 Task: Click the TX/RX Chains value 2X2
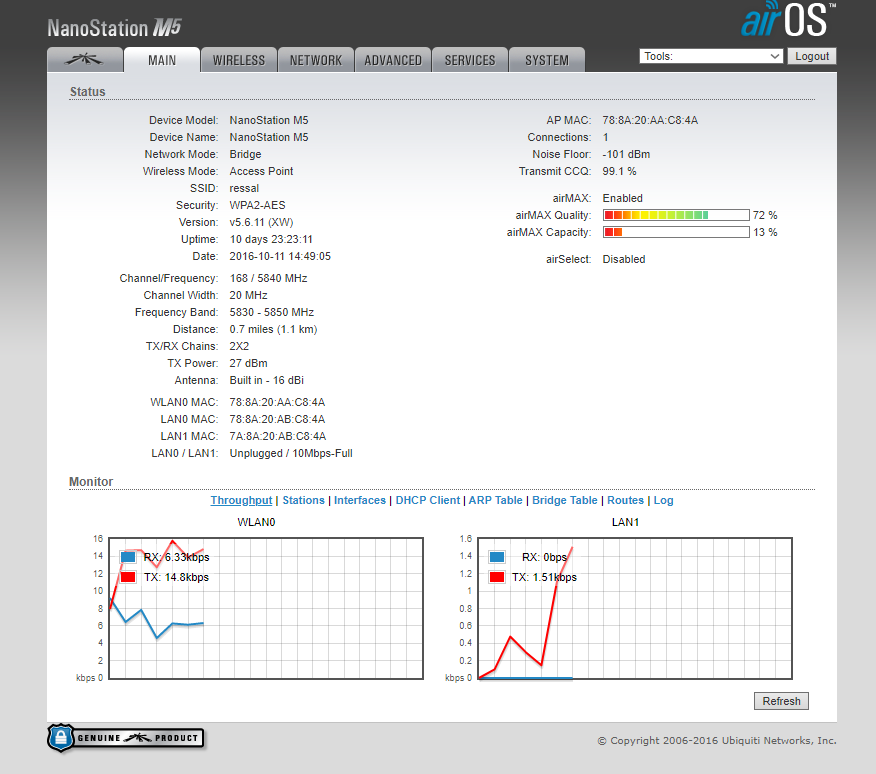click(239, 346)
